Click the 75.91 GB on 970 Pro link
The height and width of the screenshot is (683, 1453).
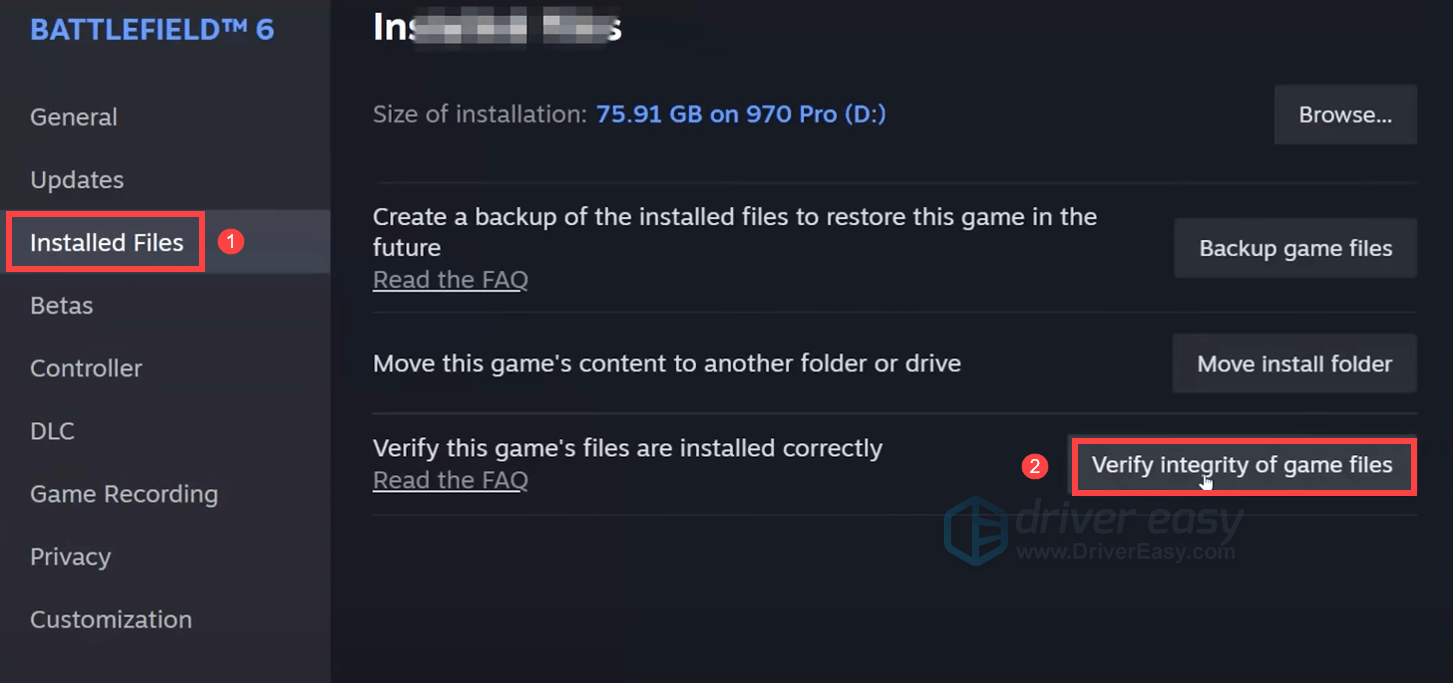740,114
